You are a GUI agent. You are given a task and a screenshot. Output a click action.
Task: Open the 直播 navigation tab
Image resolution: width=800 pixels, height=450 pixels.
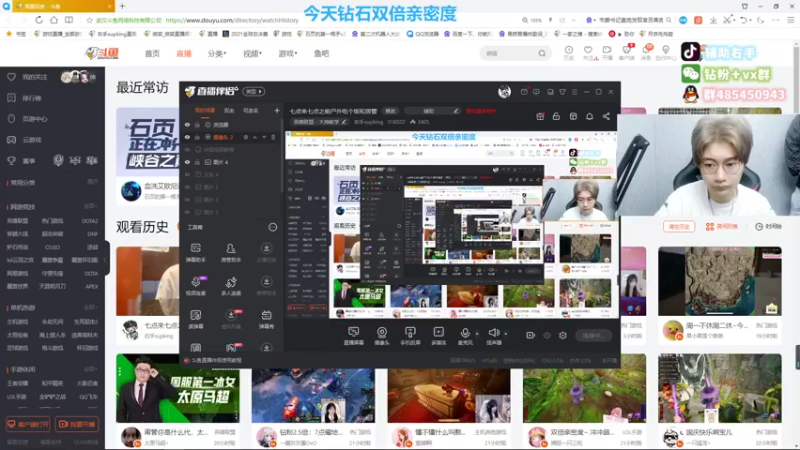coord(184,53)
